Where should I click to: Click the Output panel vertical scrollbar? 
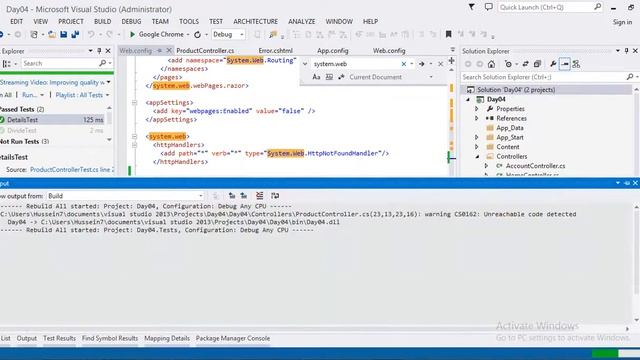636,264
